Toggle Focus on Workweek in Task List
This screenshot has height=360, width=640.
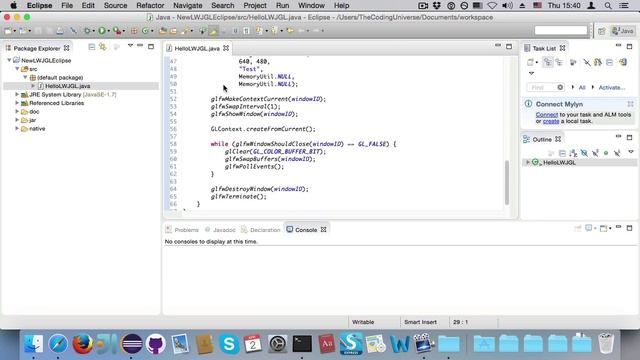pos(573,62)
